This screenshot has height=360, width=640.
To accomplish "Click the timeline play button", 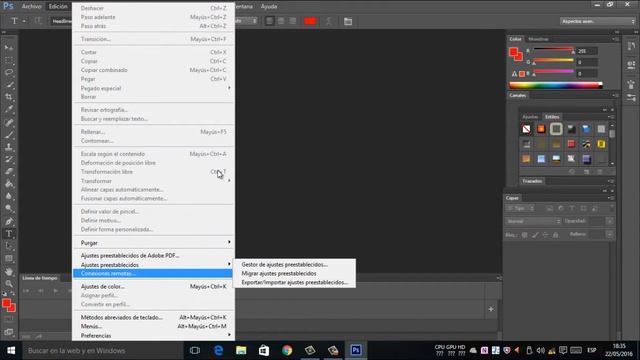I will pyautogui.click(x=56, y=291).
